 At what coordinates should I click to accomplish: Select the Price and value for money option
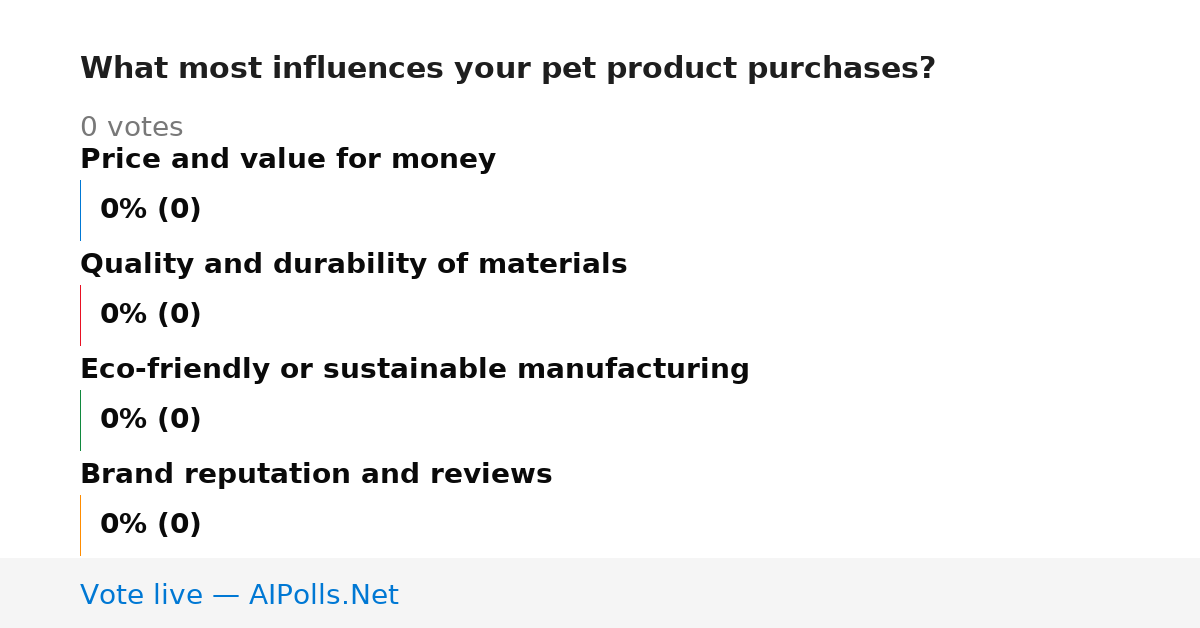288,159
